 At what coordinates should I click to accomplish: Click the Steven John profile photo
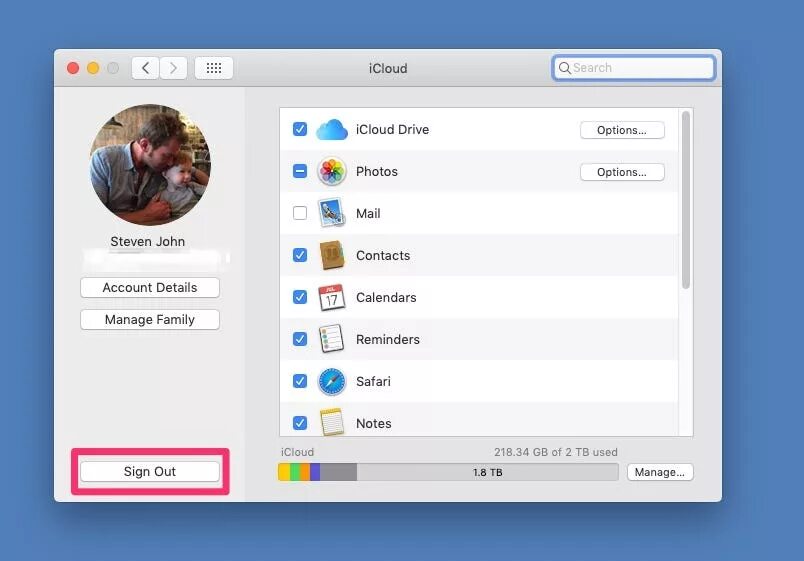click(150, 165)
